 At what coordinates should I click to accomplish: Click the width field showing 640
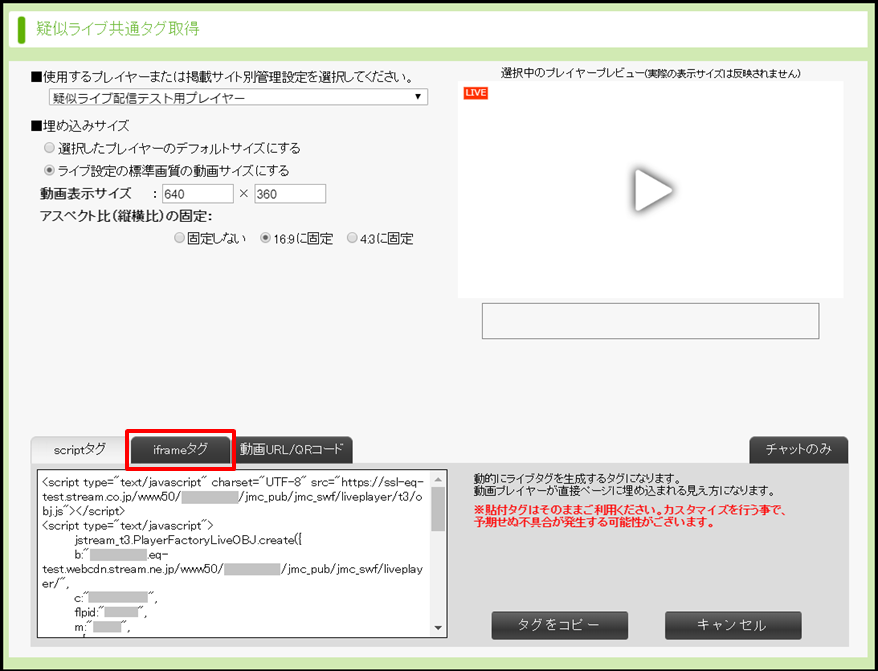point(198,194)
